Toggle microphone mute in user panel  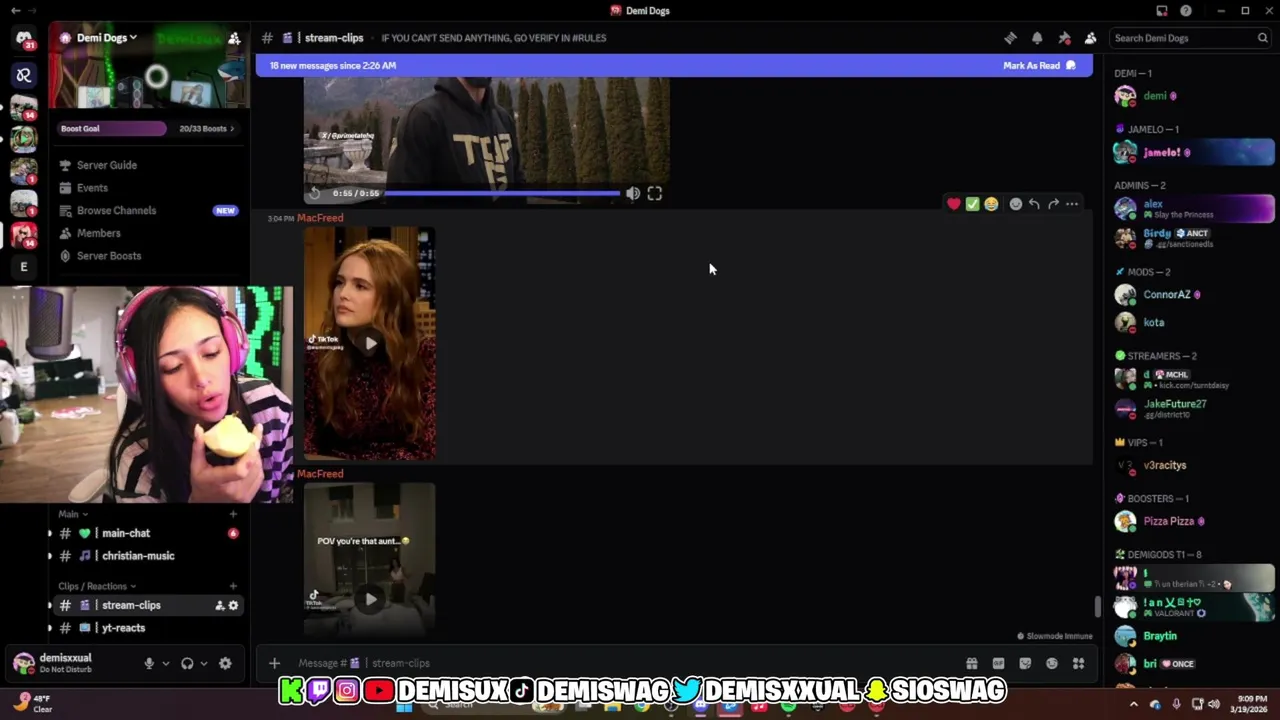(149, 663)
